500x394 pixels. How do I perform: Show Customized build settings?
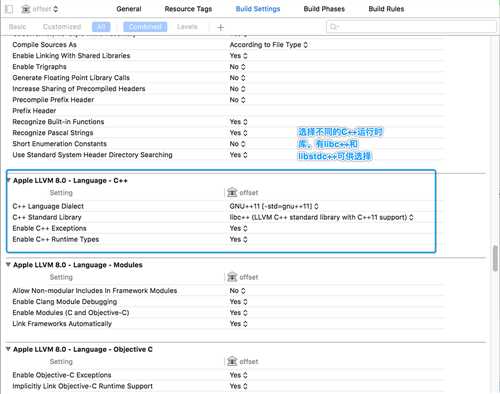pyautogui.click(x=62, y=27)
